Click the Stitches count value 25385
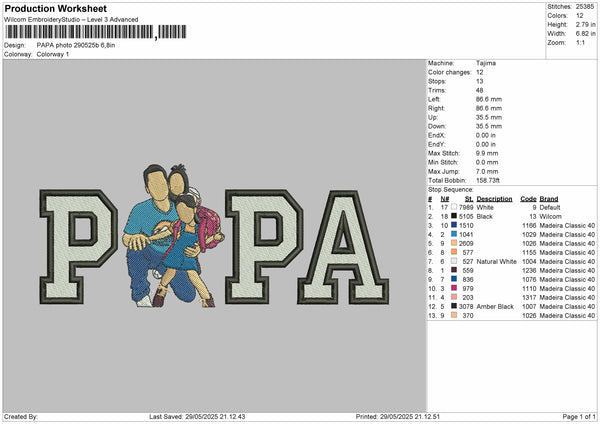The width and height of the screenshot is (600, 424). pos(583,6)
